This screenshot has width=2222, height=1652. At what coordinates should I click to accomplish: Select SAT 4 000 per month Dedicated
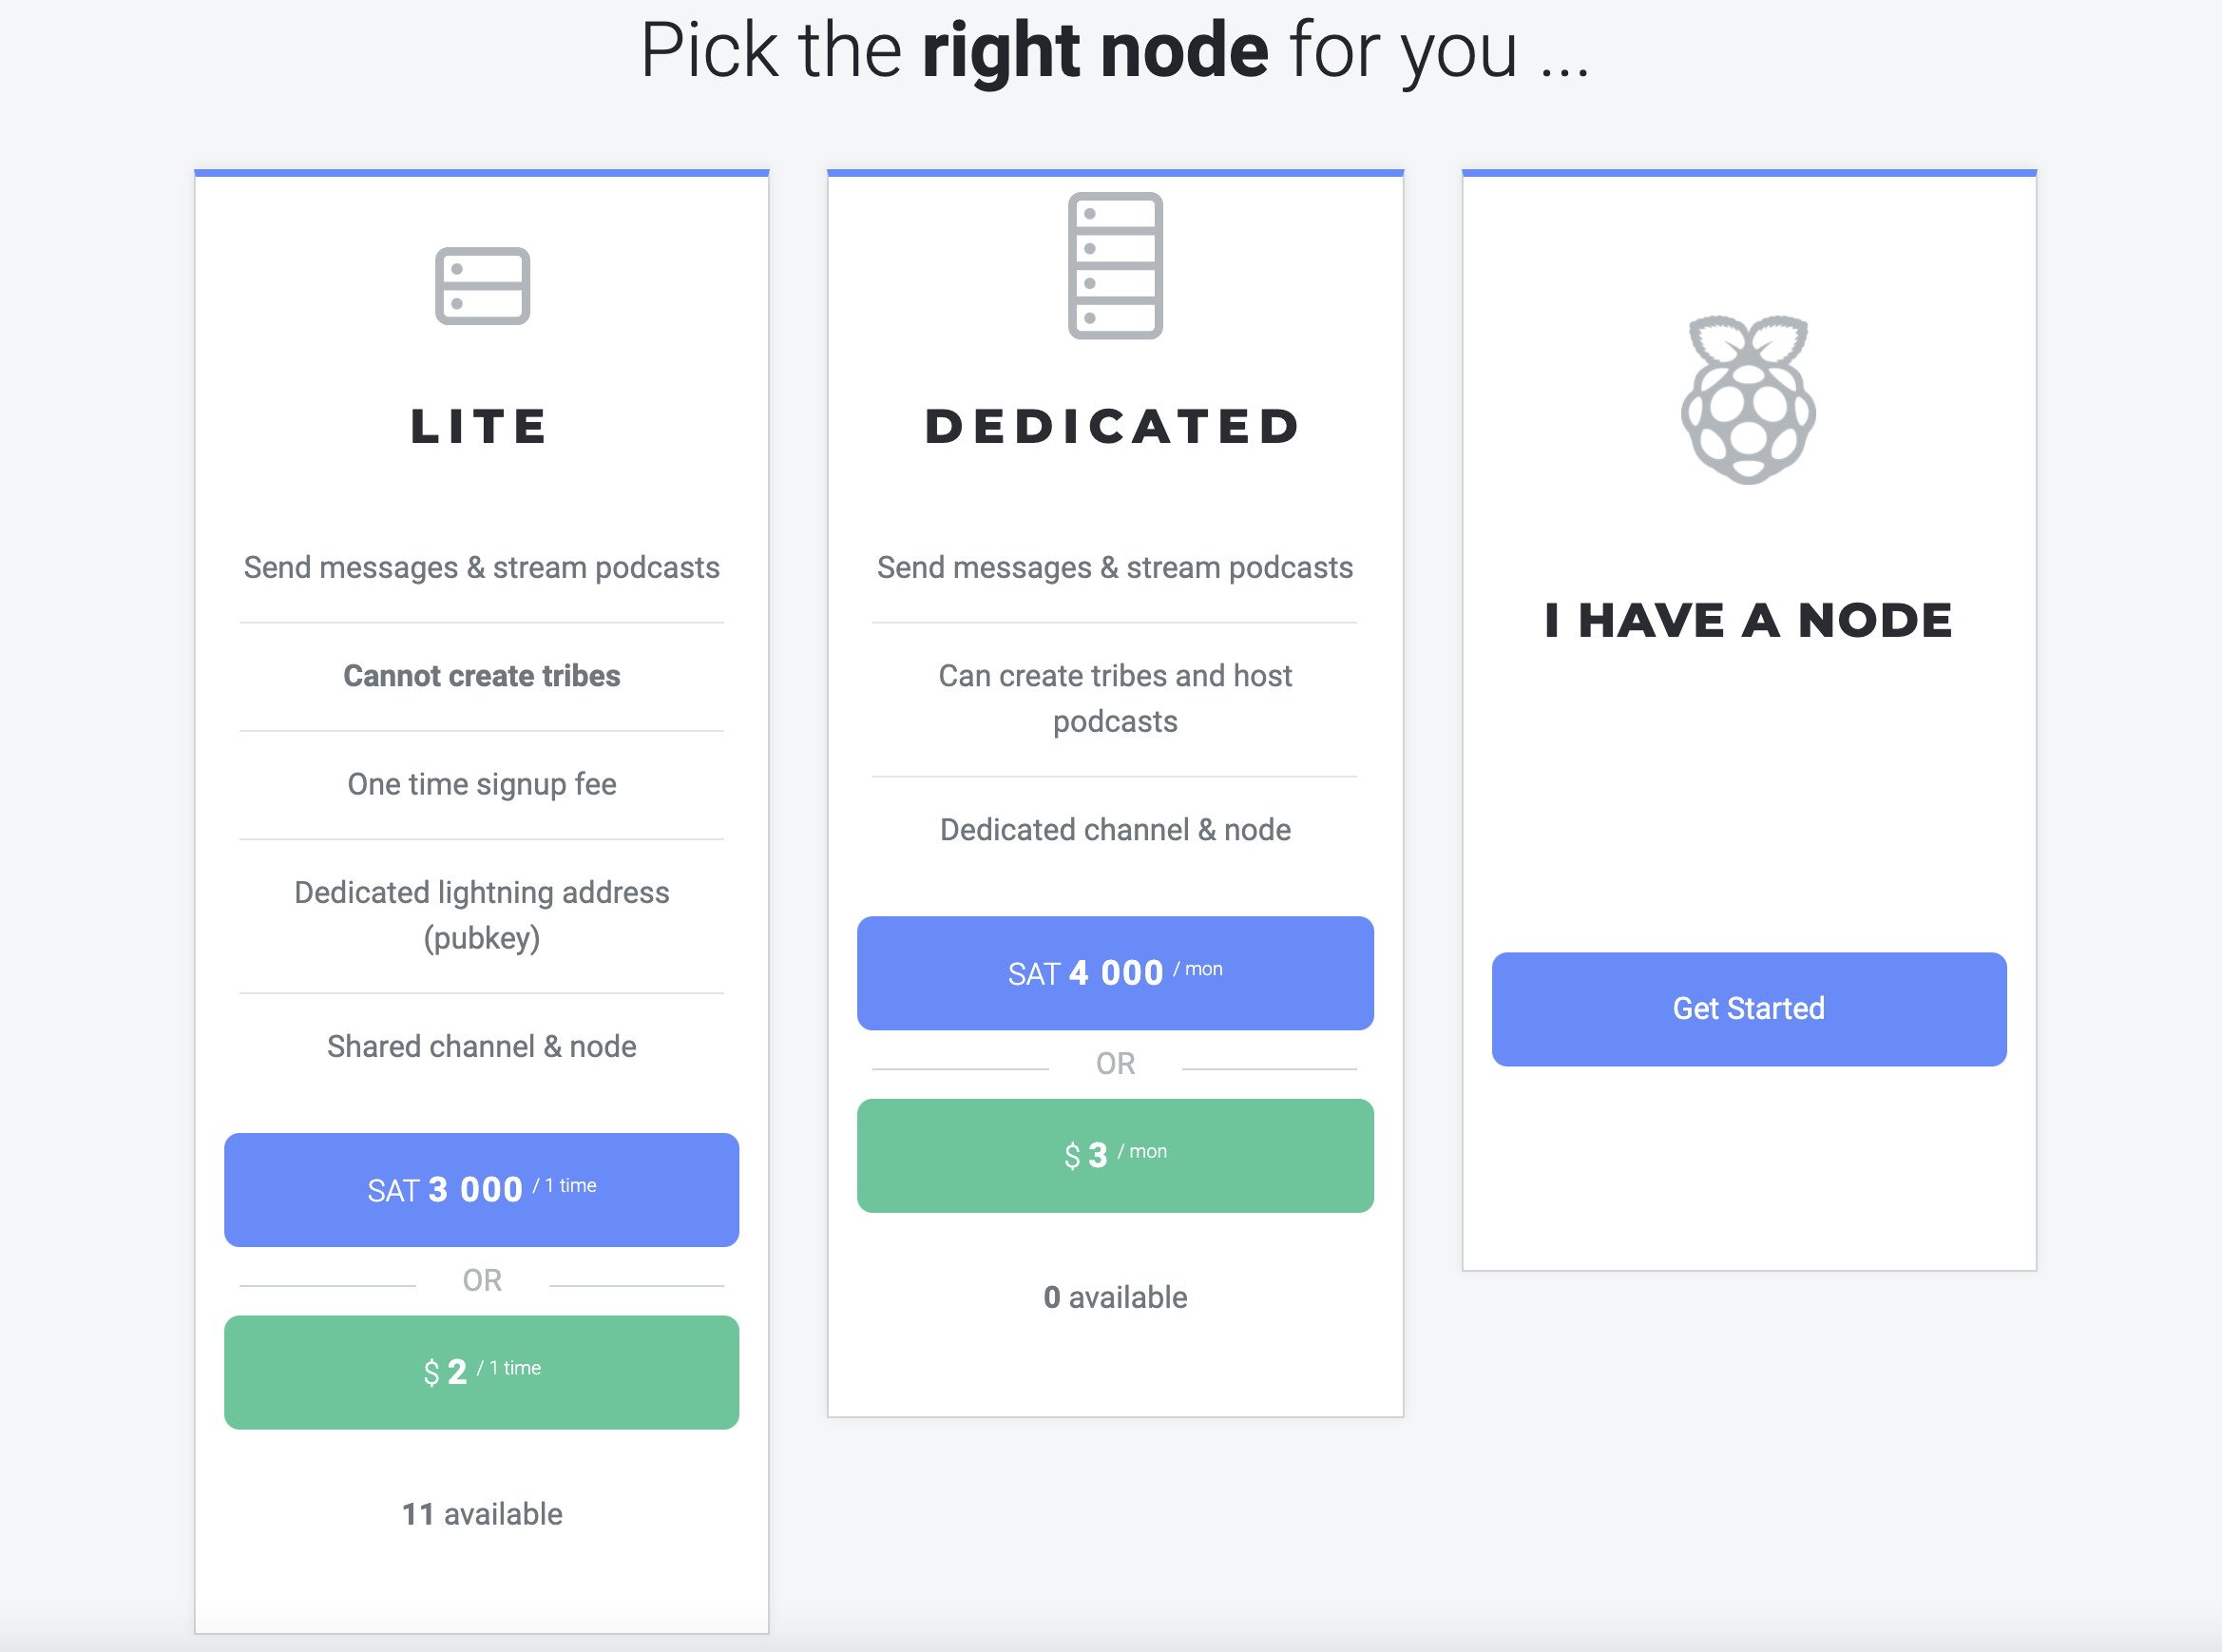[1115, 972]
